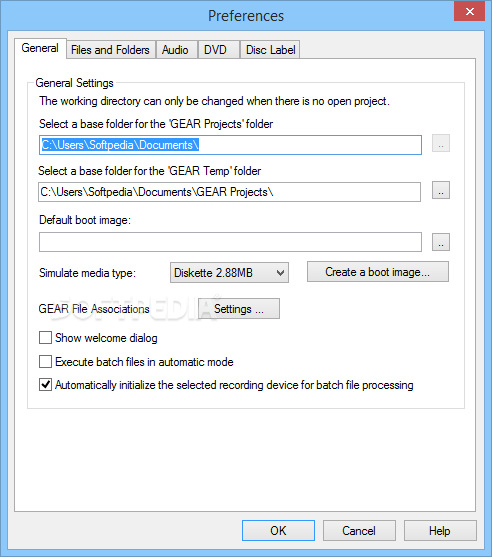Close the Preferences window
The width and height of the screenshot is (492, 557).
coord(470,11)
